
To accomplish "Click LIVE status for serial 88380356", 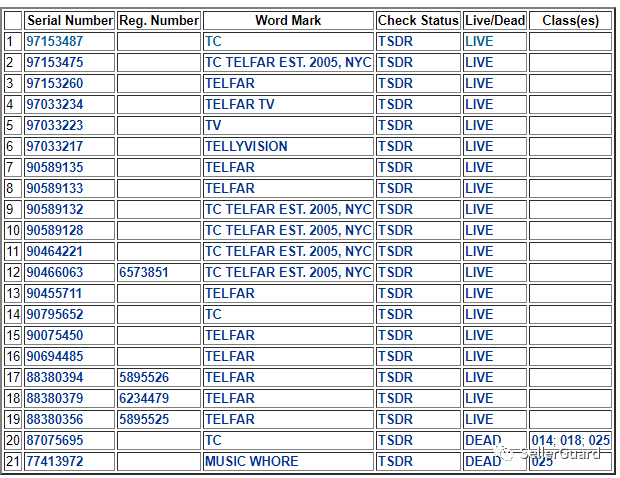I will (479, 419).
